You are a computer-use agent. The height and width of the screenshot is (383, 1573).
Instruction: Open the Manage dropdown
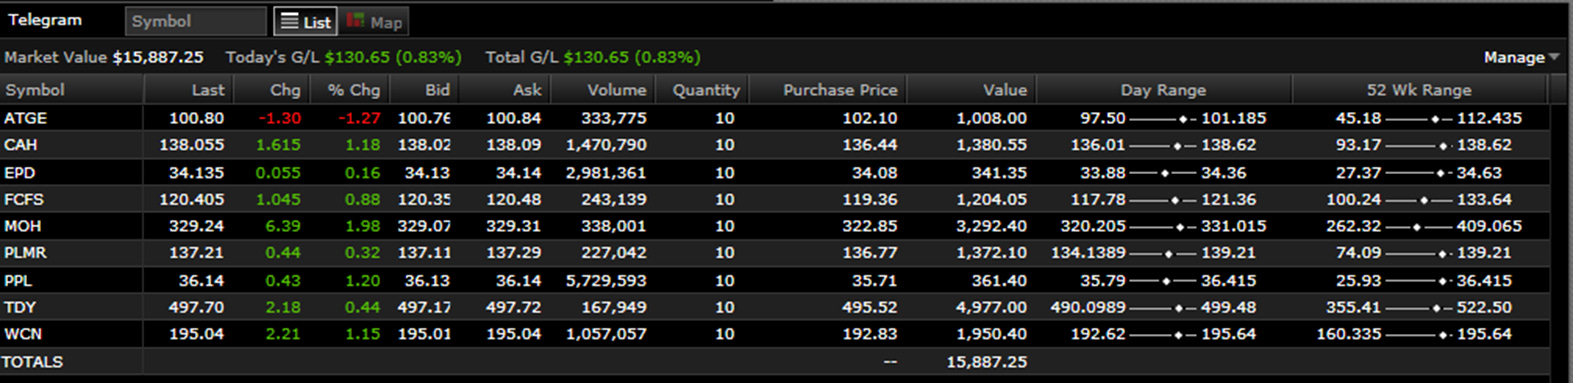(1521, 58)
